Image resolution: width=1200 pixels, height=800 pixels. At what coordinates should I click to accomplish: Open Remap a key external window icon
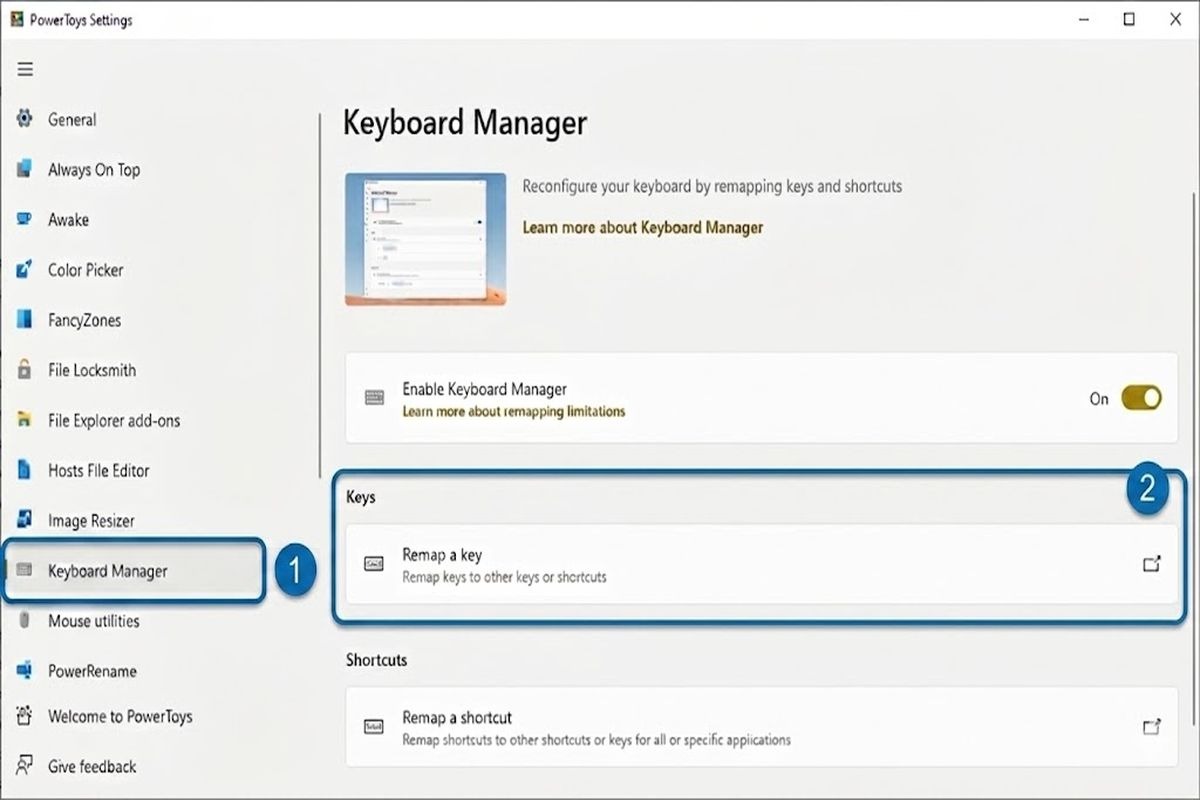pyautogui.click(x=1152, y=564)
